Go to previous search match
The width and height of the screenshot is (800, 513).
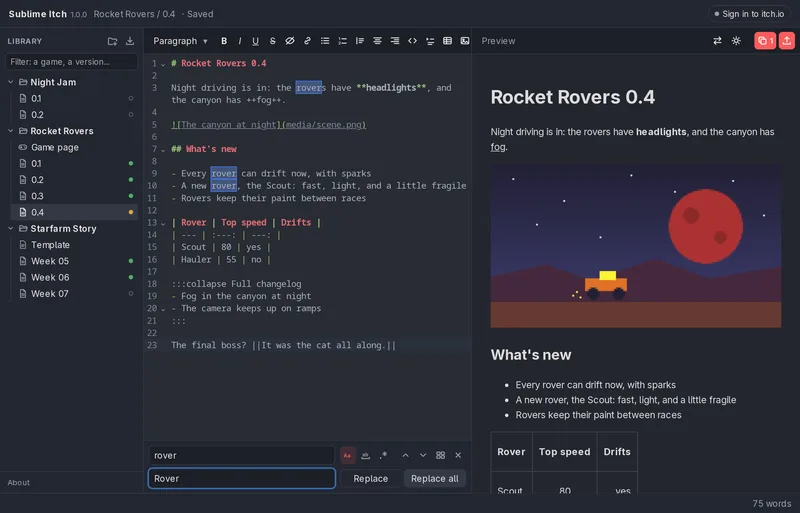pyautogui.click(x=405, y=455)
